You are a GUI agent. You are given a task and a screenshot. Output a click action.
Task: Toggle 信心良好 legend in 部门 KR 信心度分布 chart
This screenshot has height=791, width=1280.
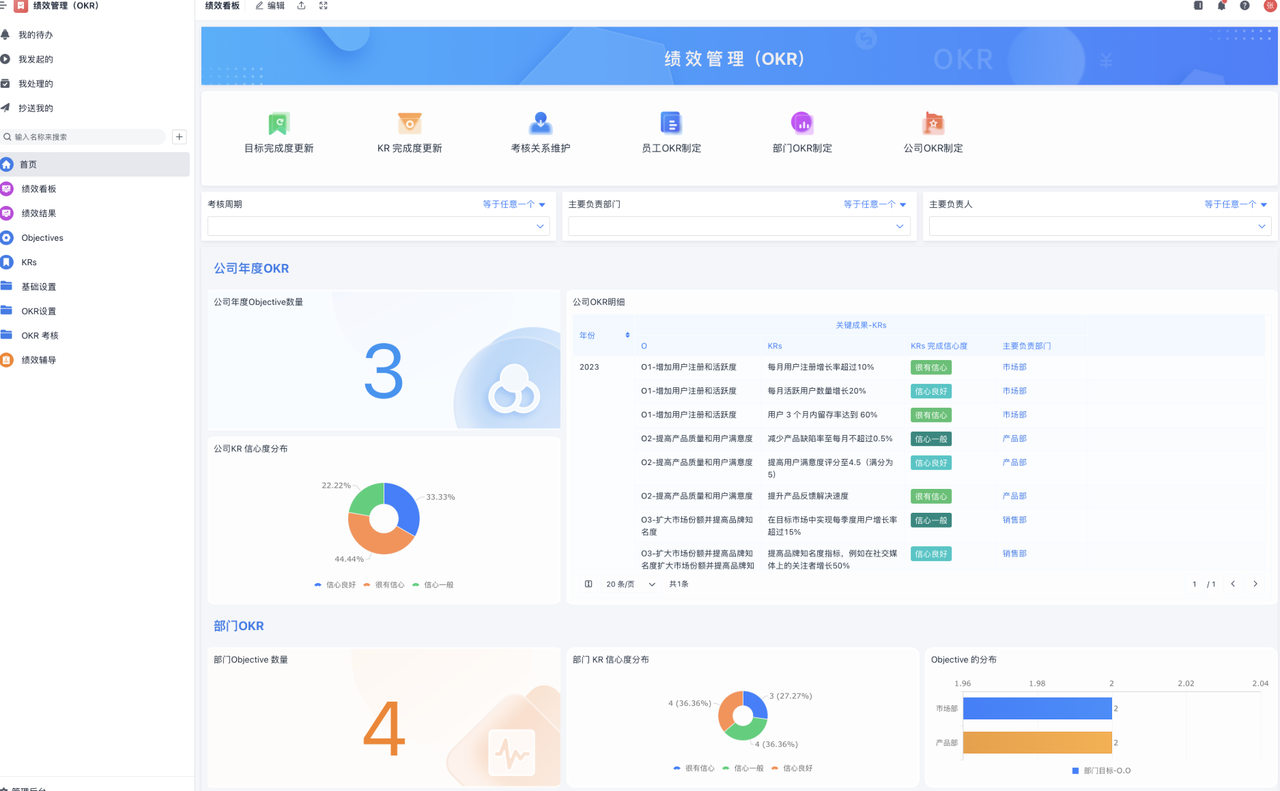tap(792, 768)
